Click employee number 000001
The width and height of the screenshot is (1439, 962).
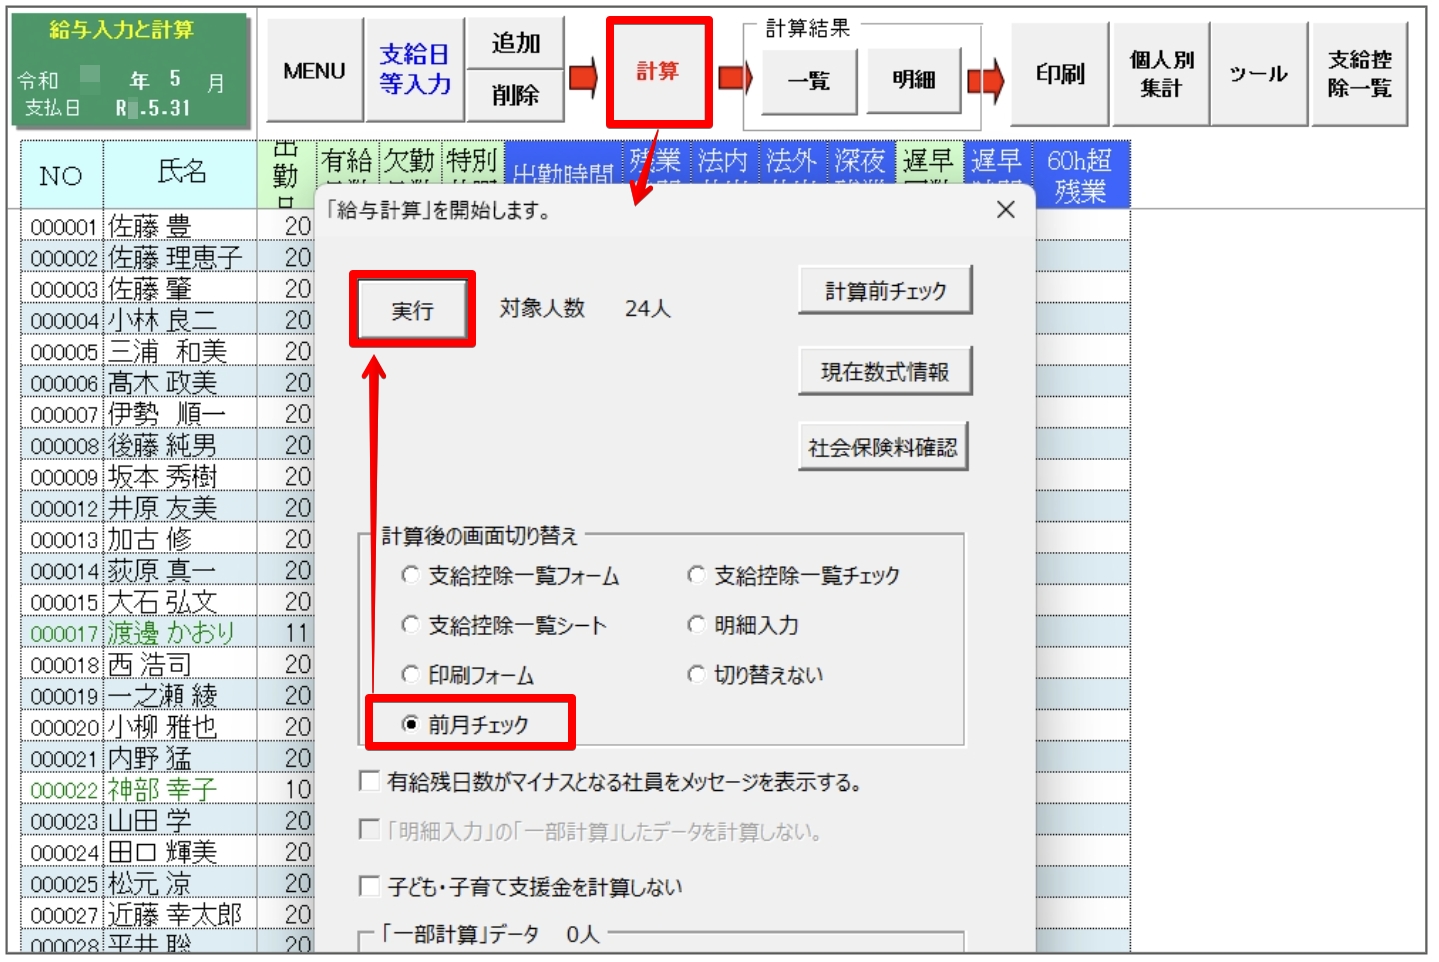pos(63,227)
